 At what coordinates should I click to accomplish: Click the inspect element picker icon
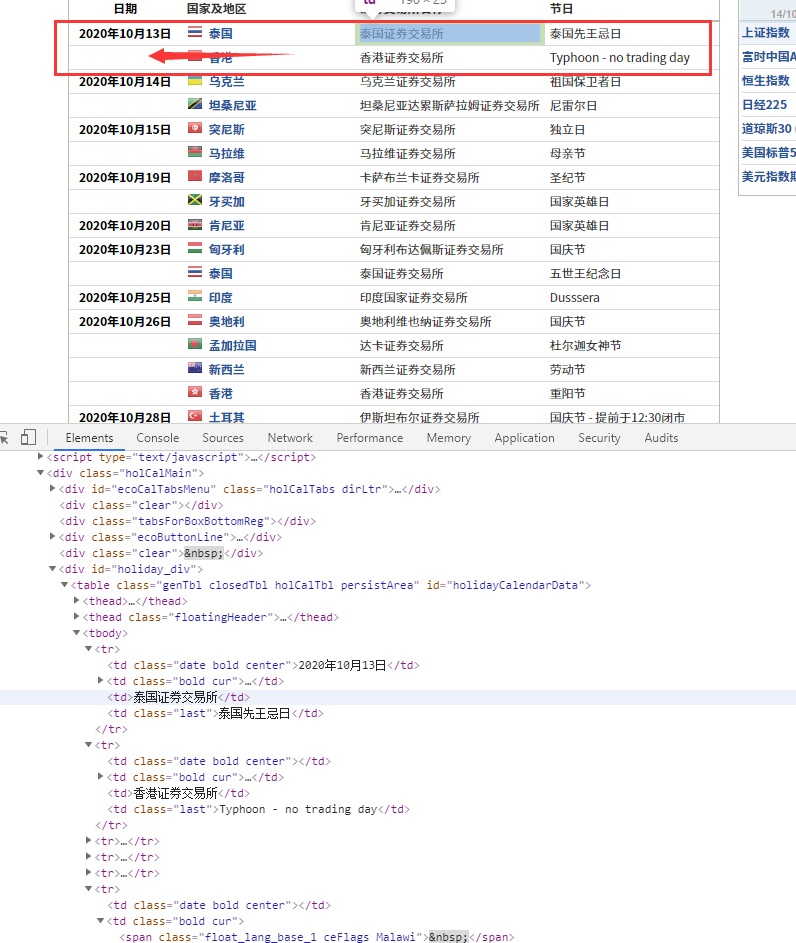4,438
